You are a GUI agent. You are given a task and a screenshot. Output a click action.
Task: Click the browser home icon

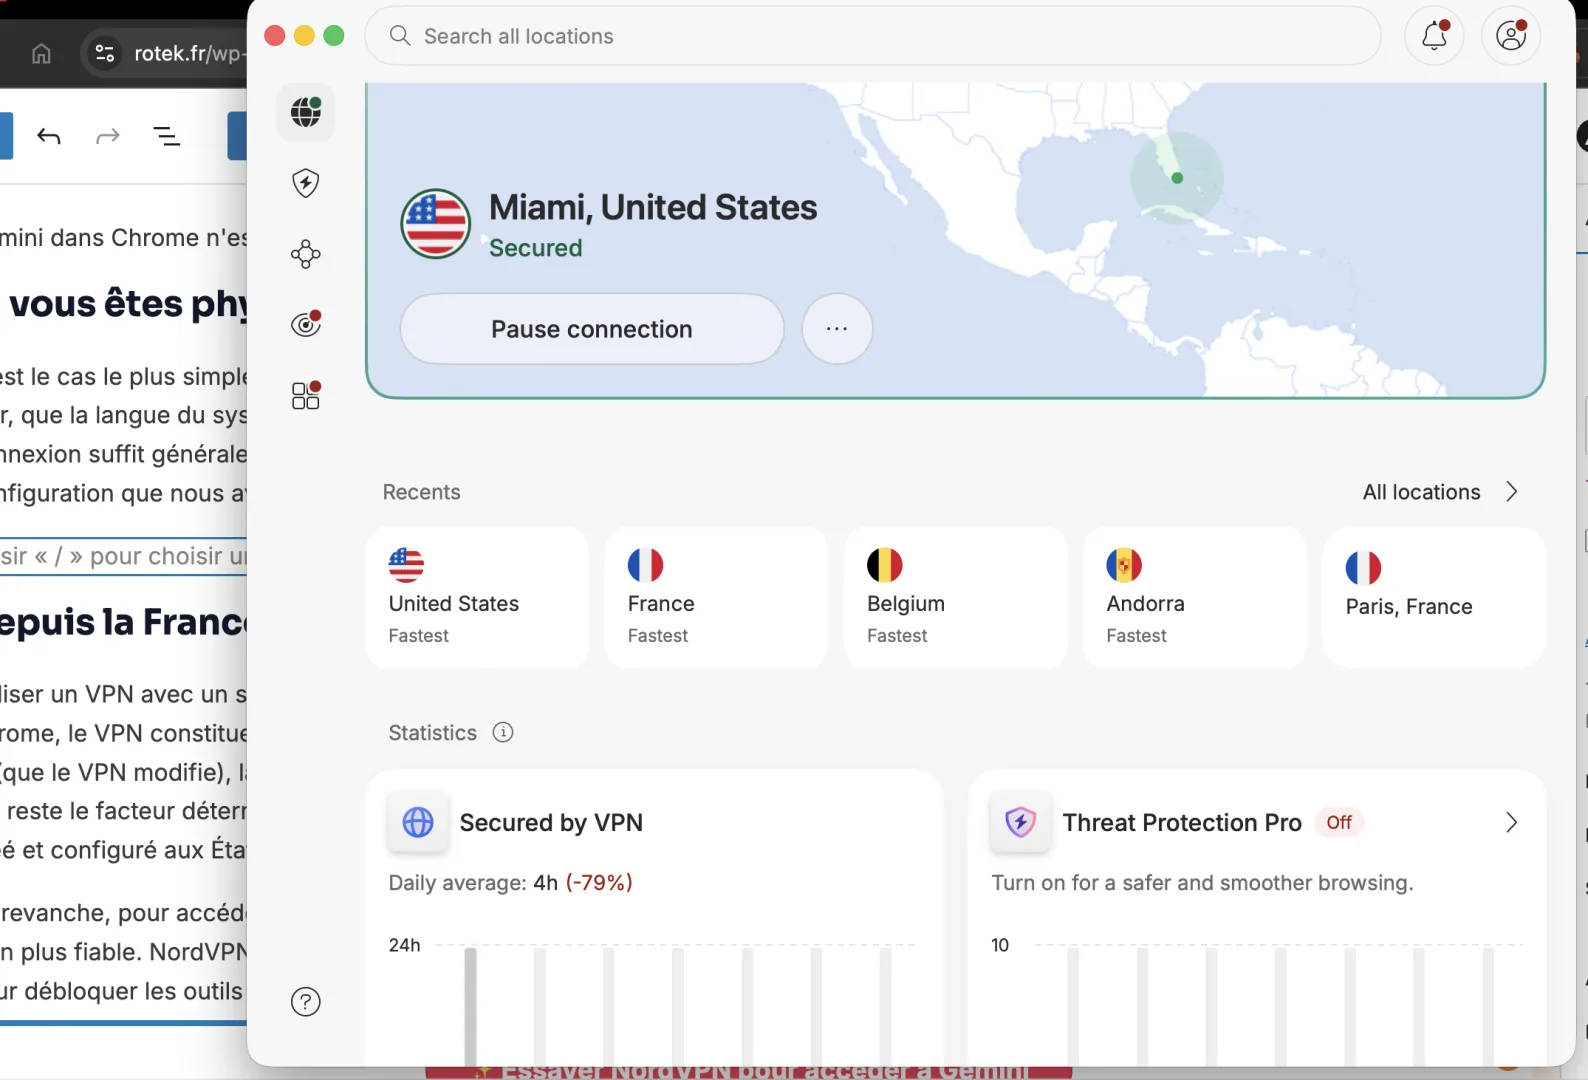[x=41, y=53]
